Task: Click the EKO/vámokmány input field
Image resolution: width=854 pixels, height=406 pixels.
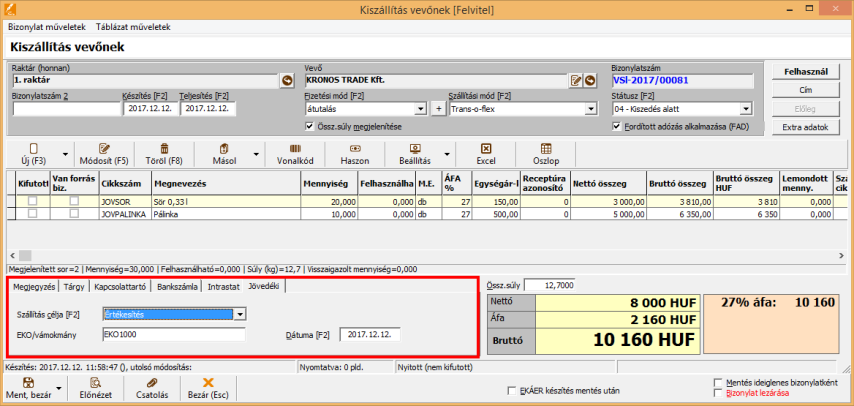Action: [x=173, y=335]
